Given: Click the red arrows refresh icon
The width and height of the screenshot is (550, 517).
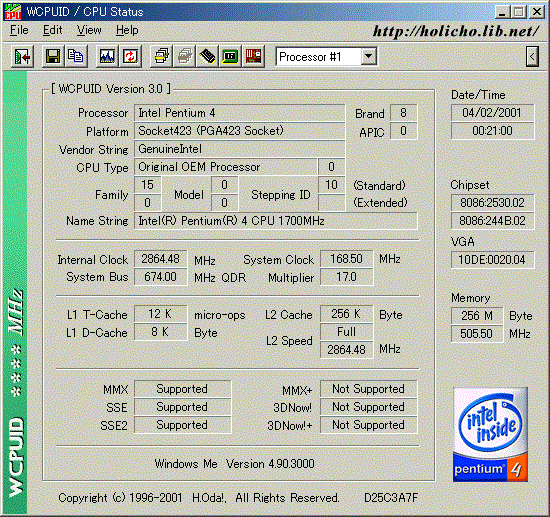Looking at the screenshot, I should click(130, 56).
